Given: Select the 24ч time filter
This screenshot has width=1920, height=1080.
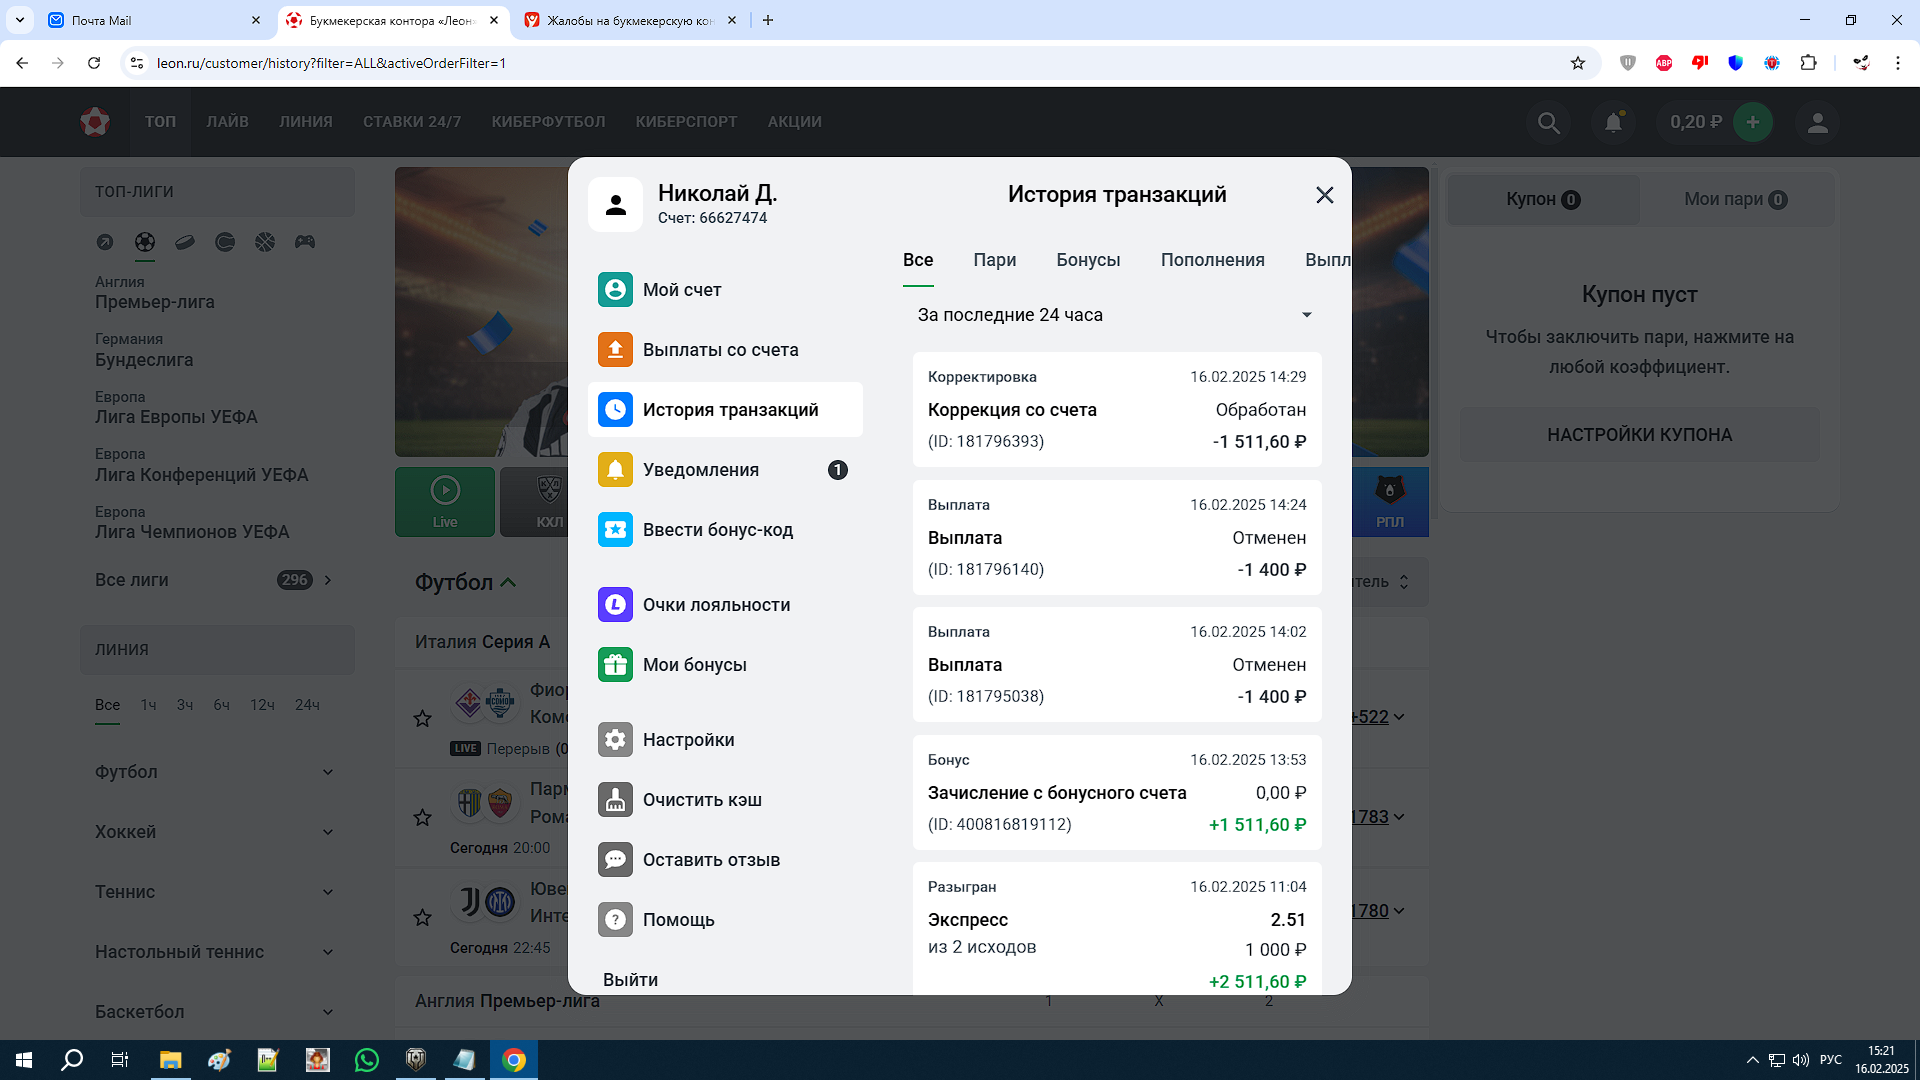Looking at the screenshot, I should pyautogui.click(x=307, y=705).
